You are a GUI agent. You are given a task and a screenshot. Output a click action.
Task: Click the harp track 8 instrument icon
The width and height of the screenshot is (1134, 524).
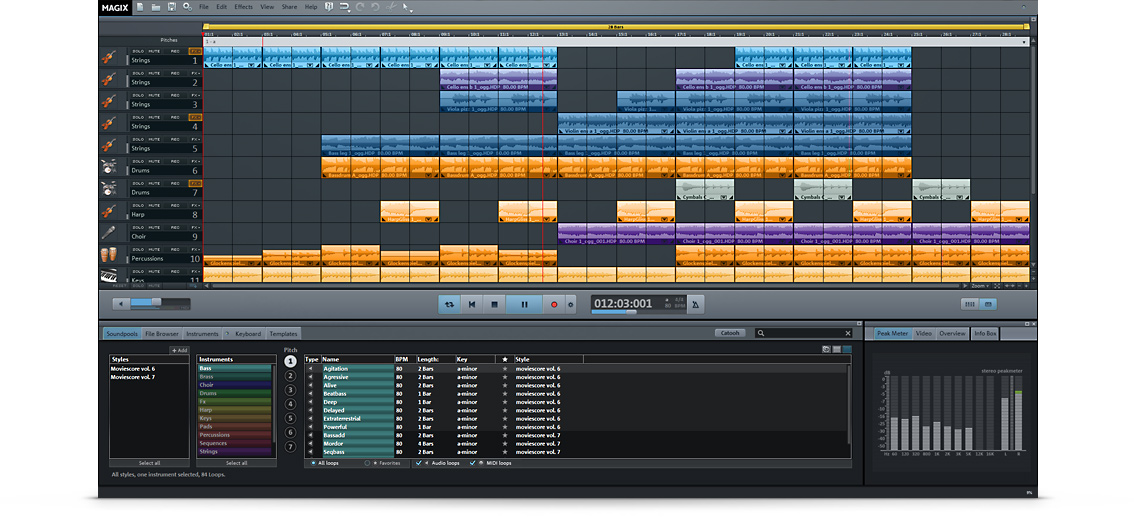pyautogui.click(x=109, y=211)
